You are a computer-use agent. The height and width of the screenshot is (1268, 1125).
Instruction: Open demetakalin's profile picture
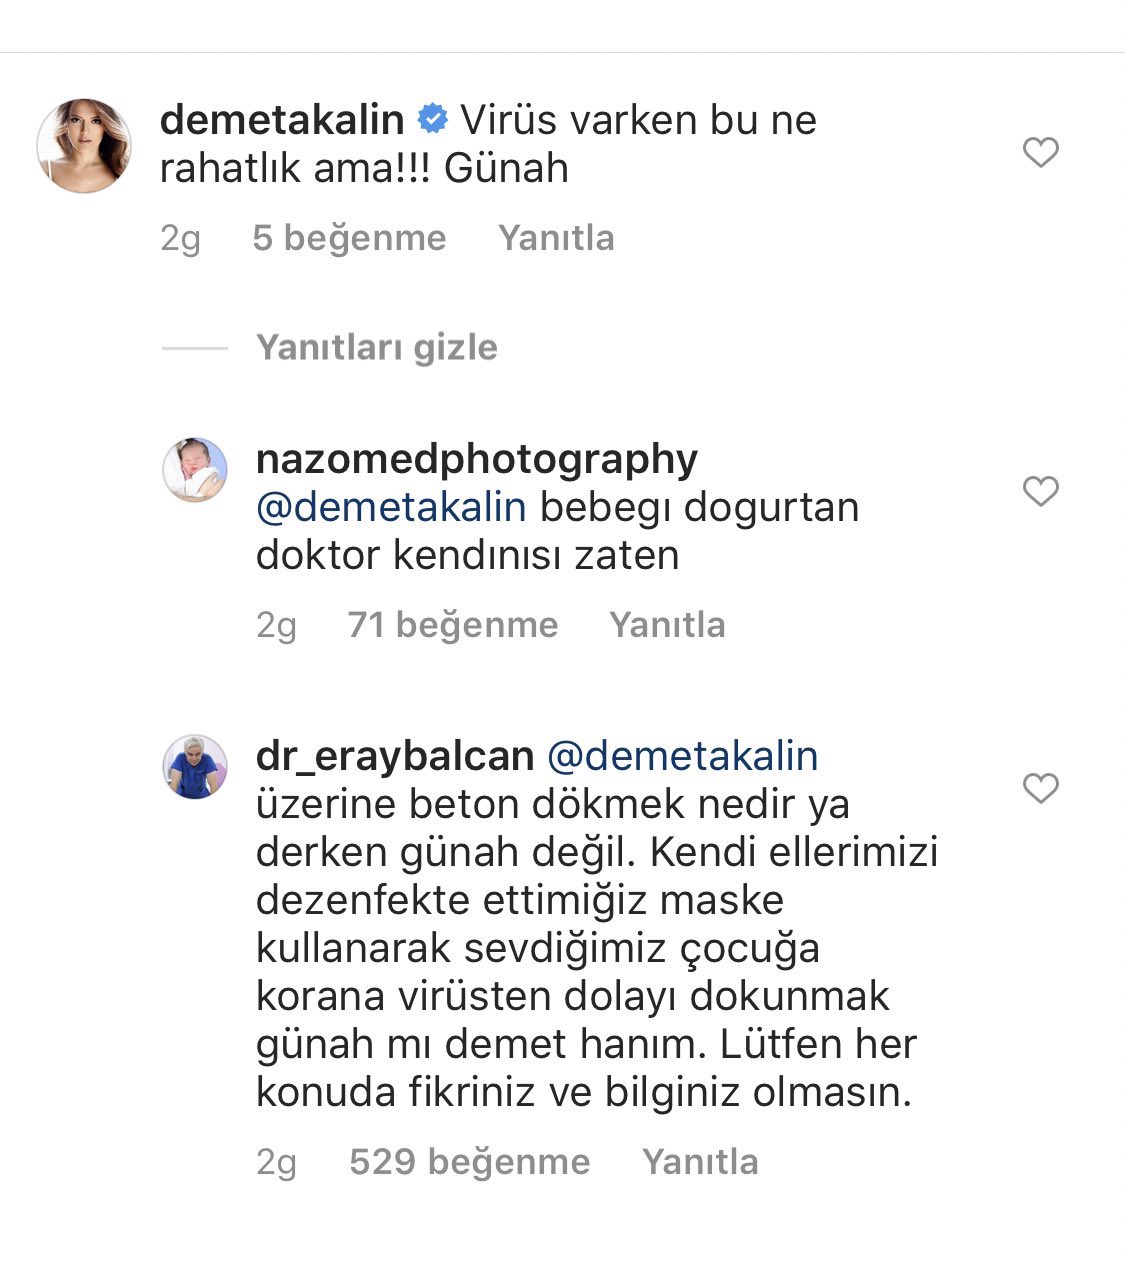coord(84,145)
